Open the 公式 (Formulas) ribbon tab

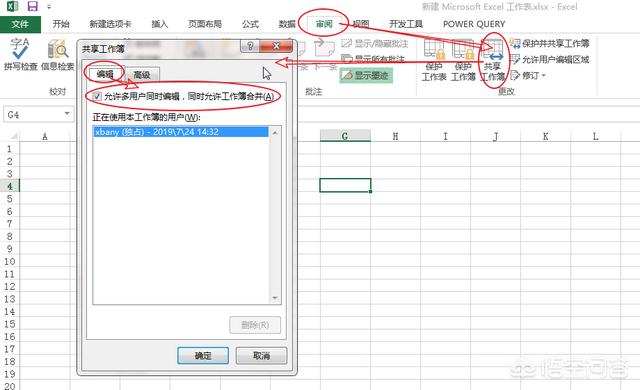click(250, 24)
